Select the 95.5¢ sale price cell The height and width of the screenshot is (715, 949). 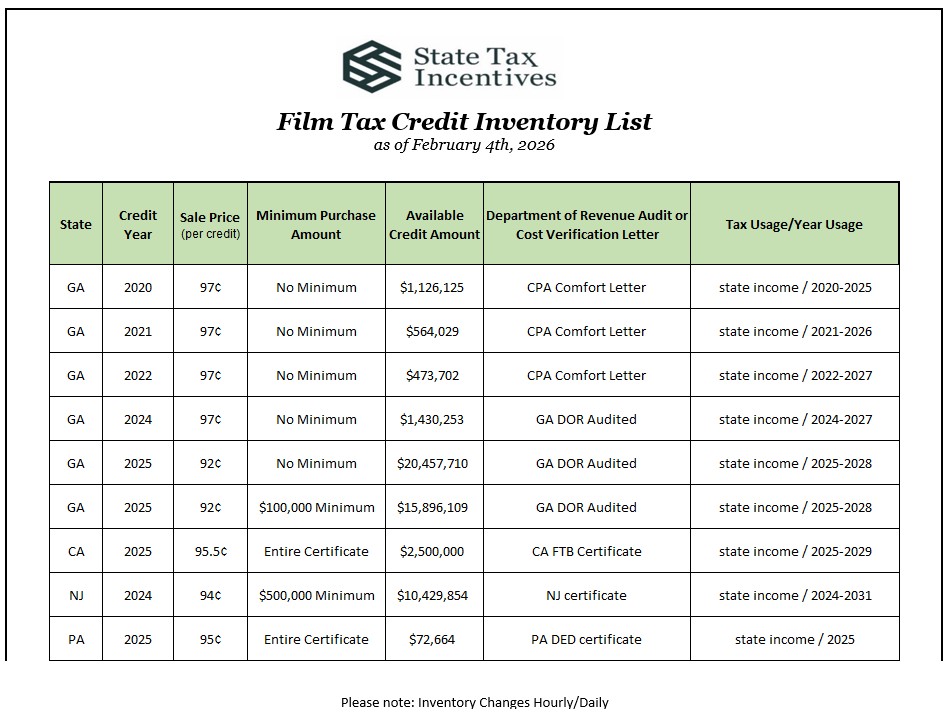tap(210, 552)
